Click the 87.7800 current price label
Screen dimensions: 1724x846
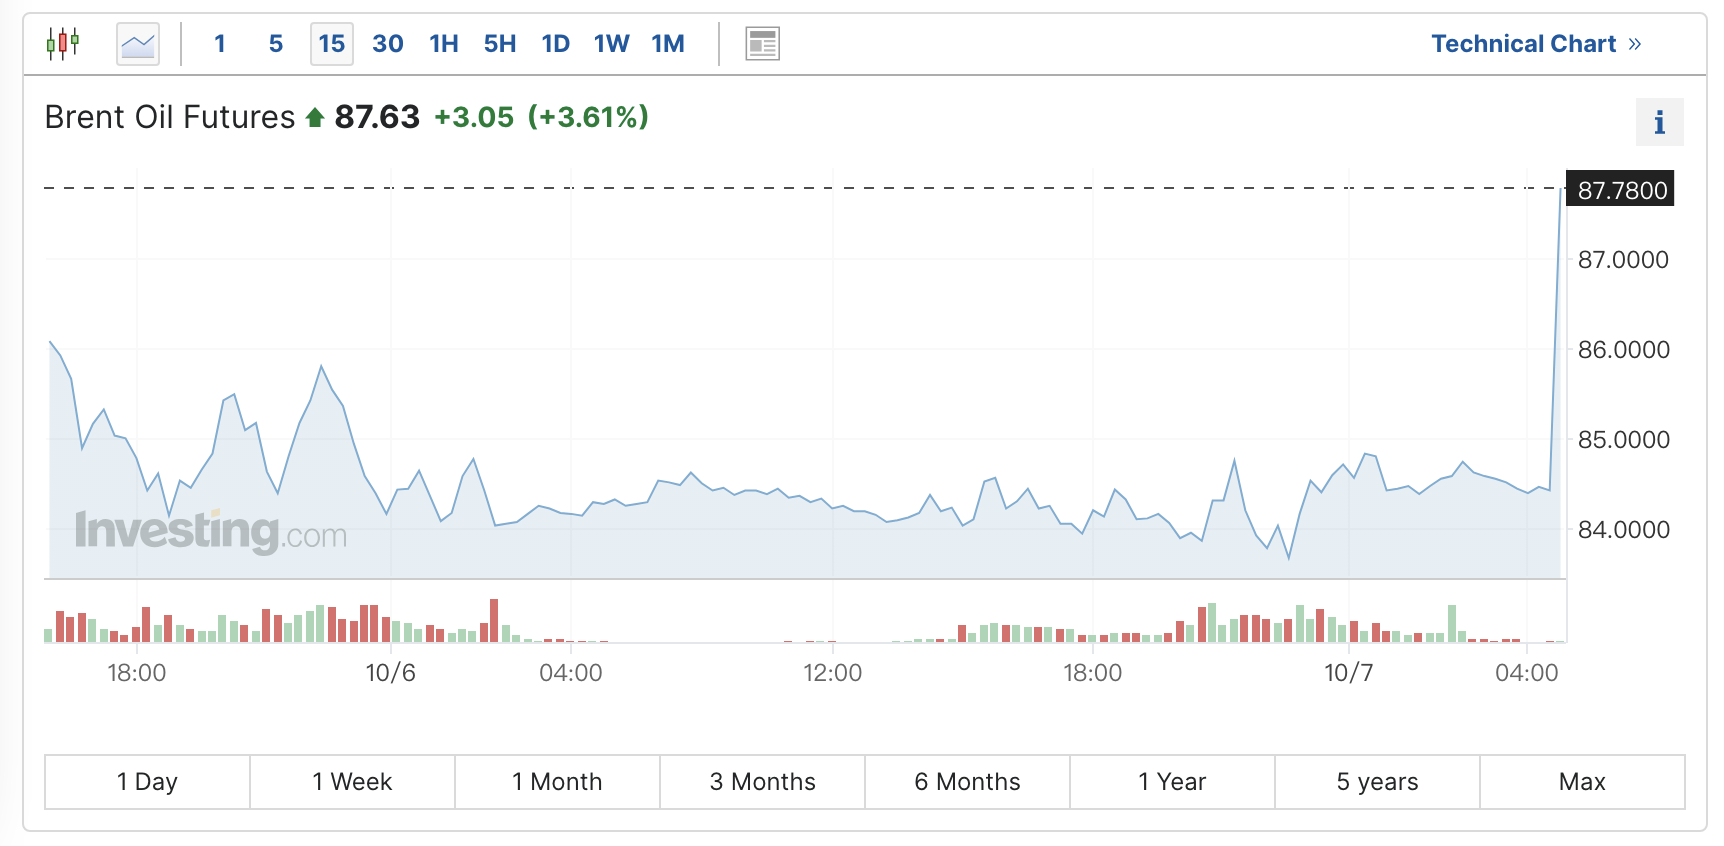click(1622, 190)
